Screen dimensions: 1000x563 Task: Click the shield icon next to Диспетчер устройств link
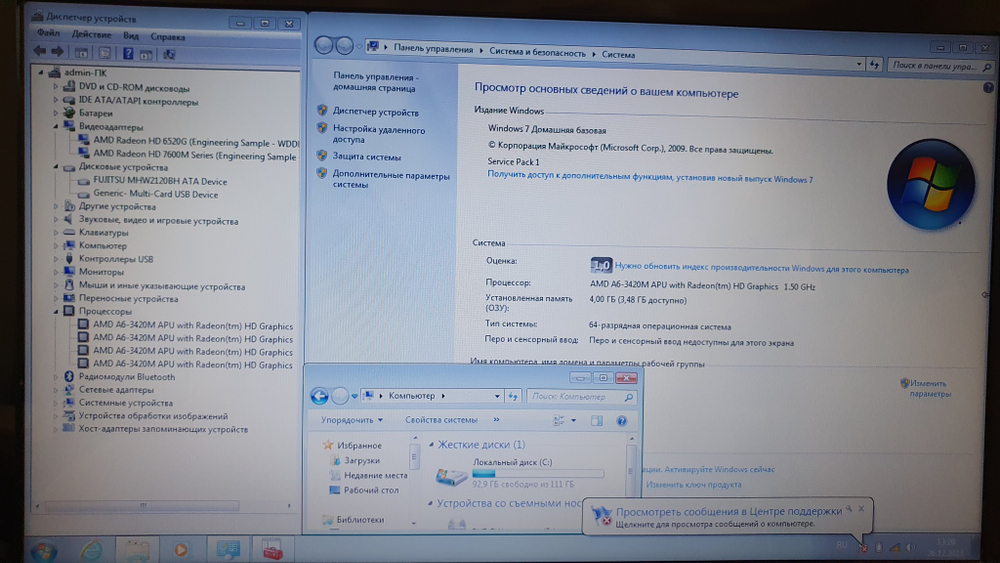[x=322, y=111]
